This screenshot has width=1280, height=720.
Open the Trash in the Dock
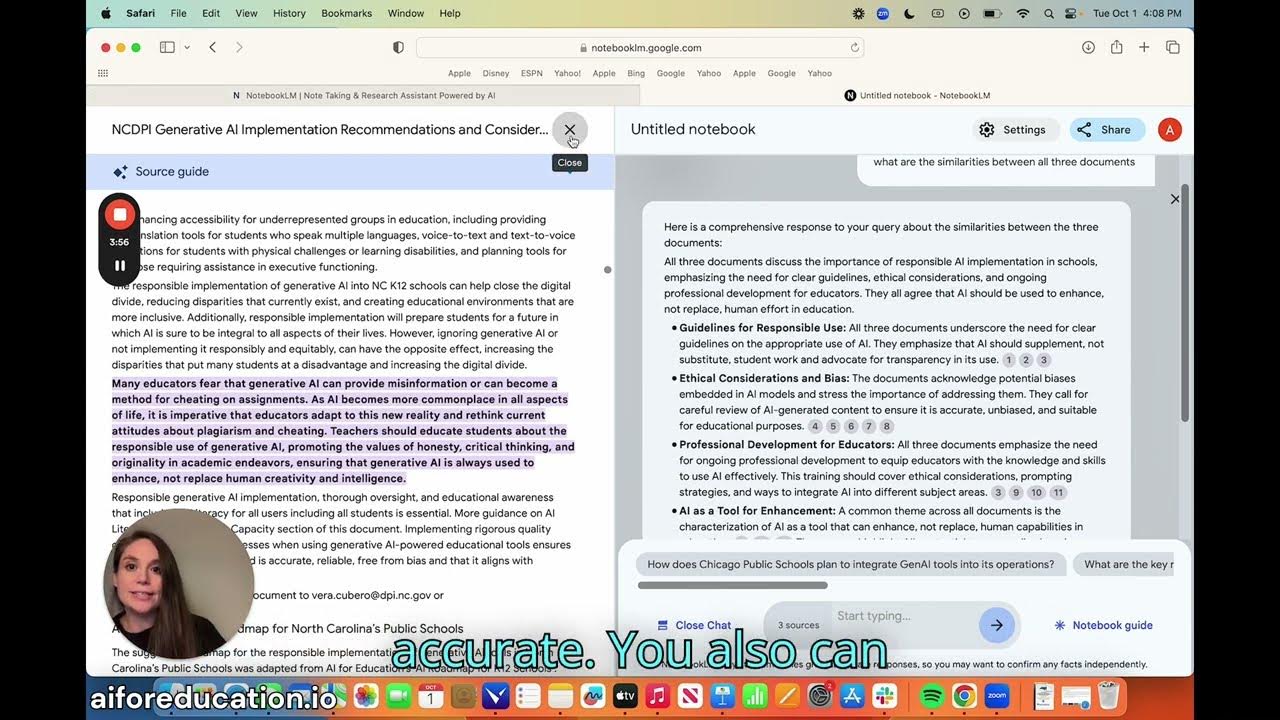tap(1107, 696)
